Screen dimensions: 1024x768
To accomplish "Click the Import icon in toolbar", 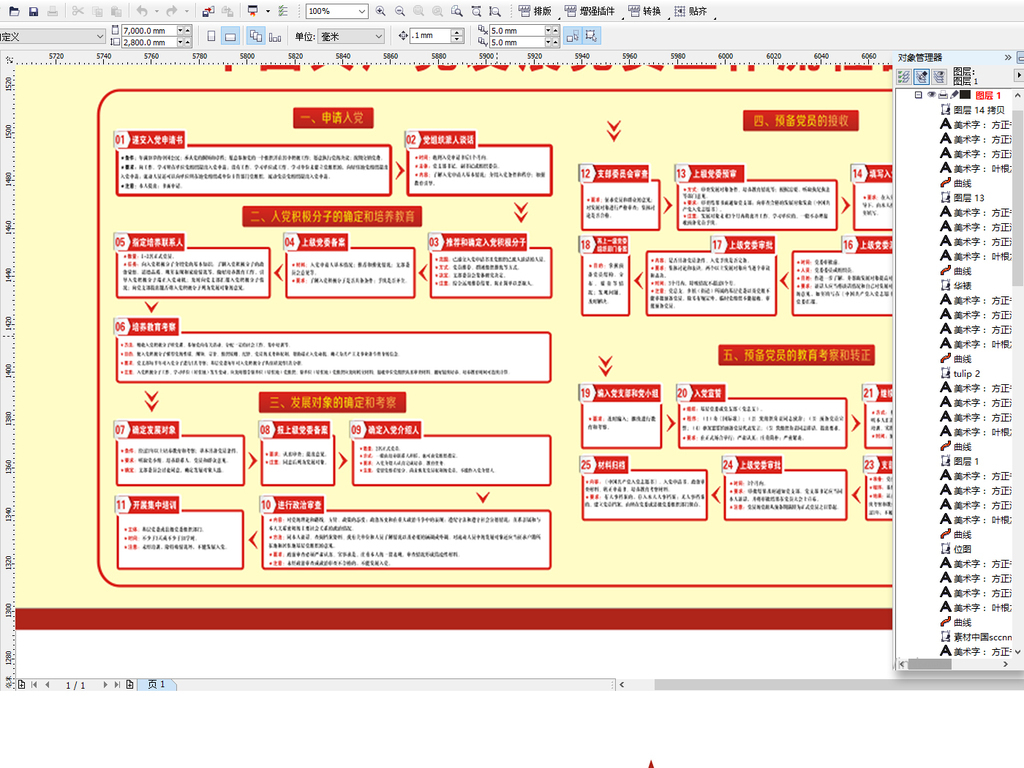I will (x=207, y=11).
